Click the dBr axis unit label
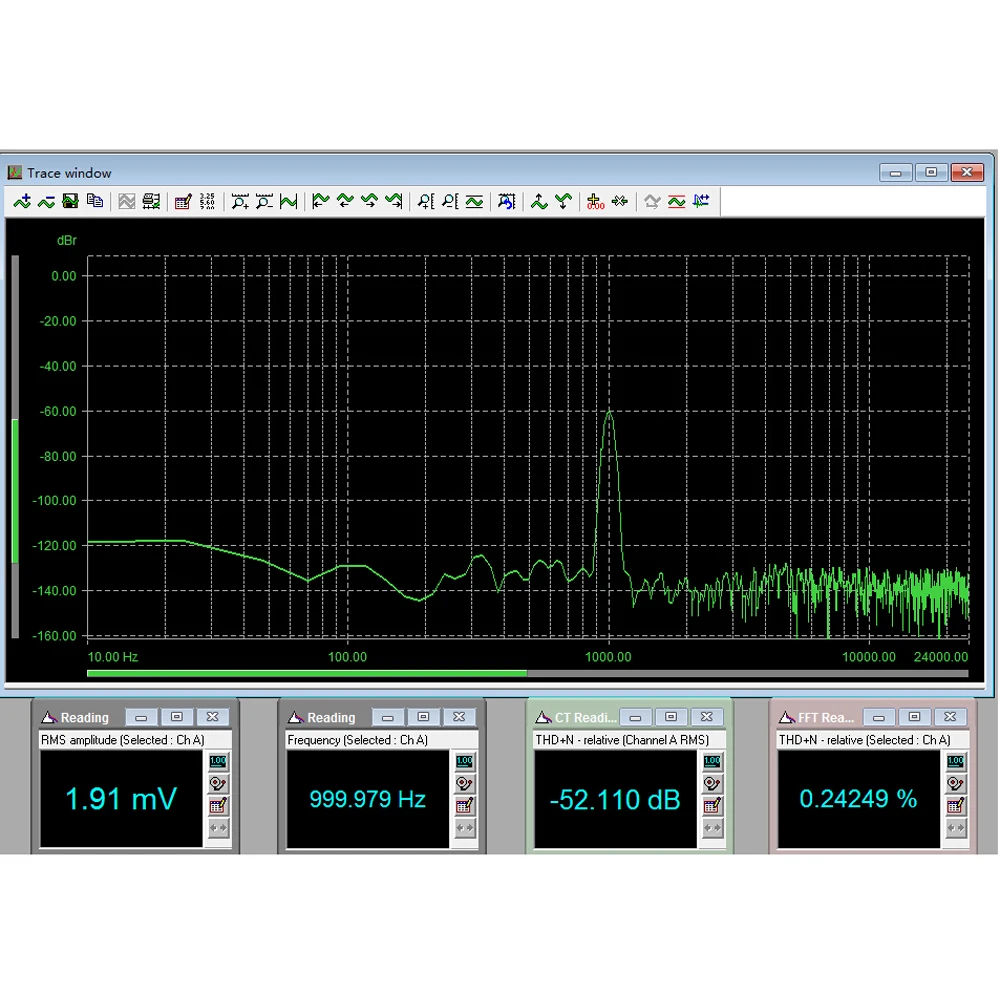The image size is (1000, 1000). (67, 240)
